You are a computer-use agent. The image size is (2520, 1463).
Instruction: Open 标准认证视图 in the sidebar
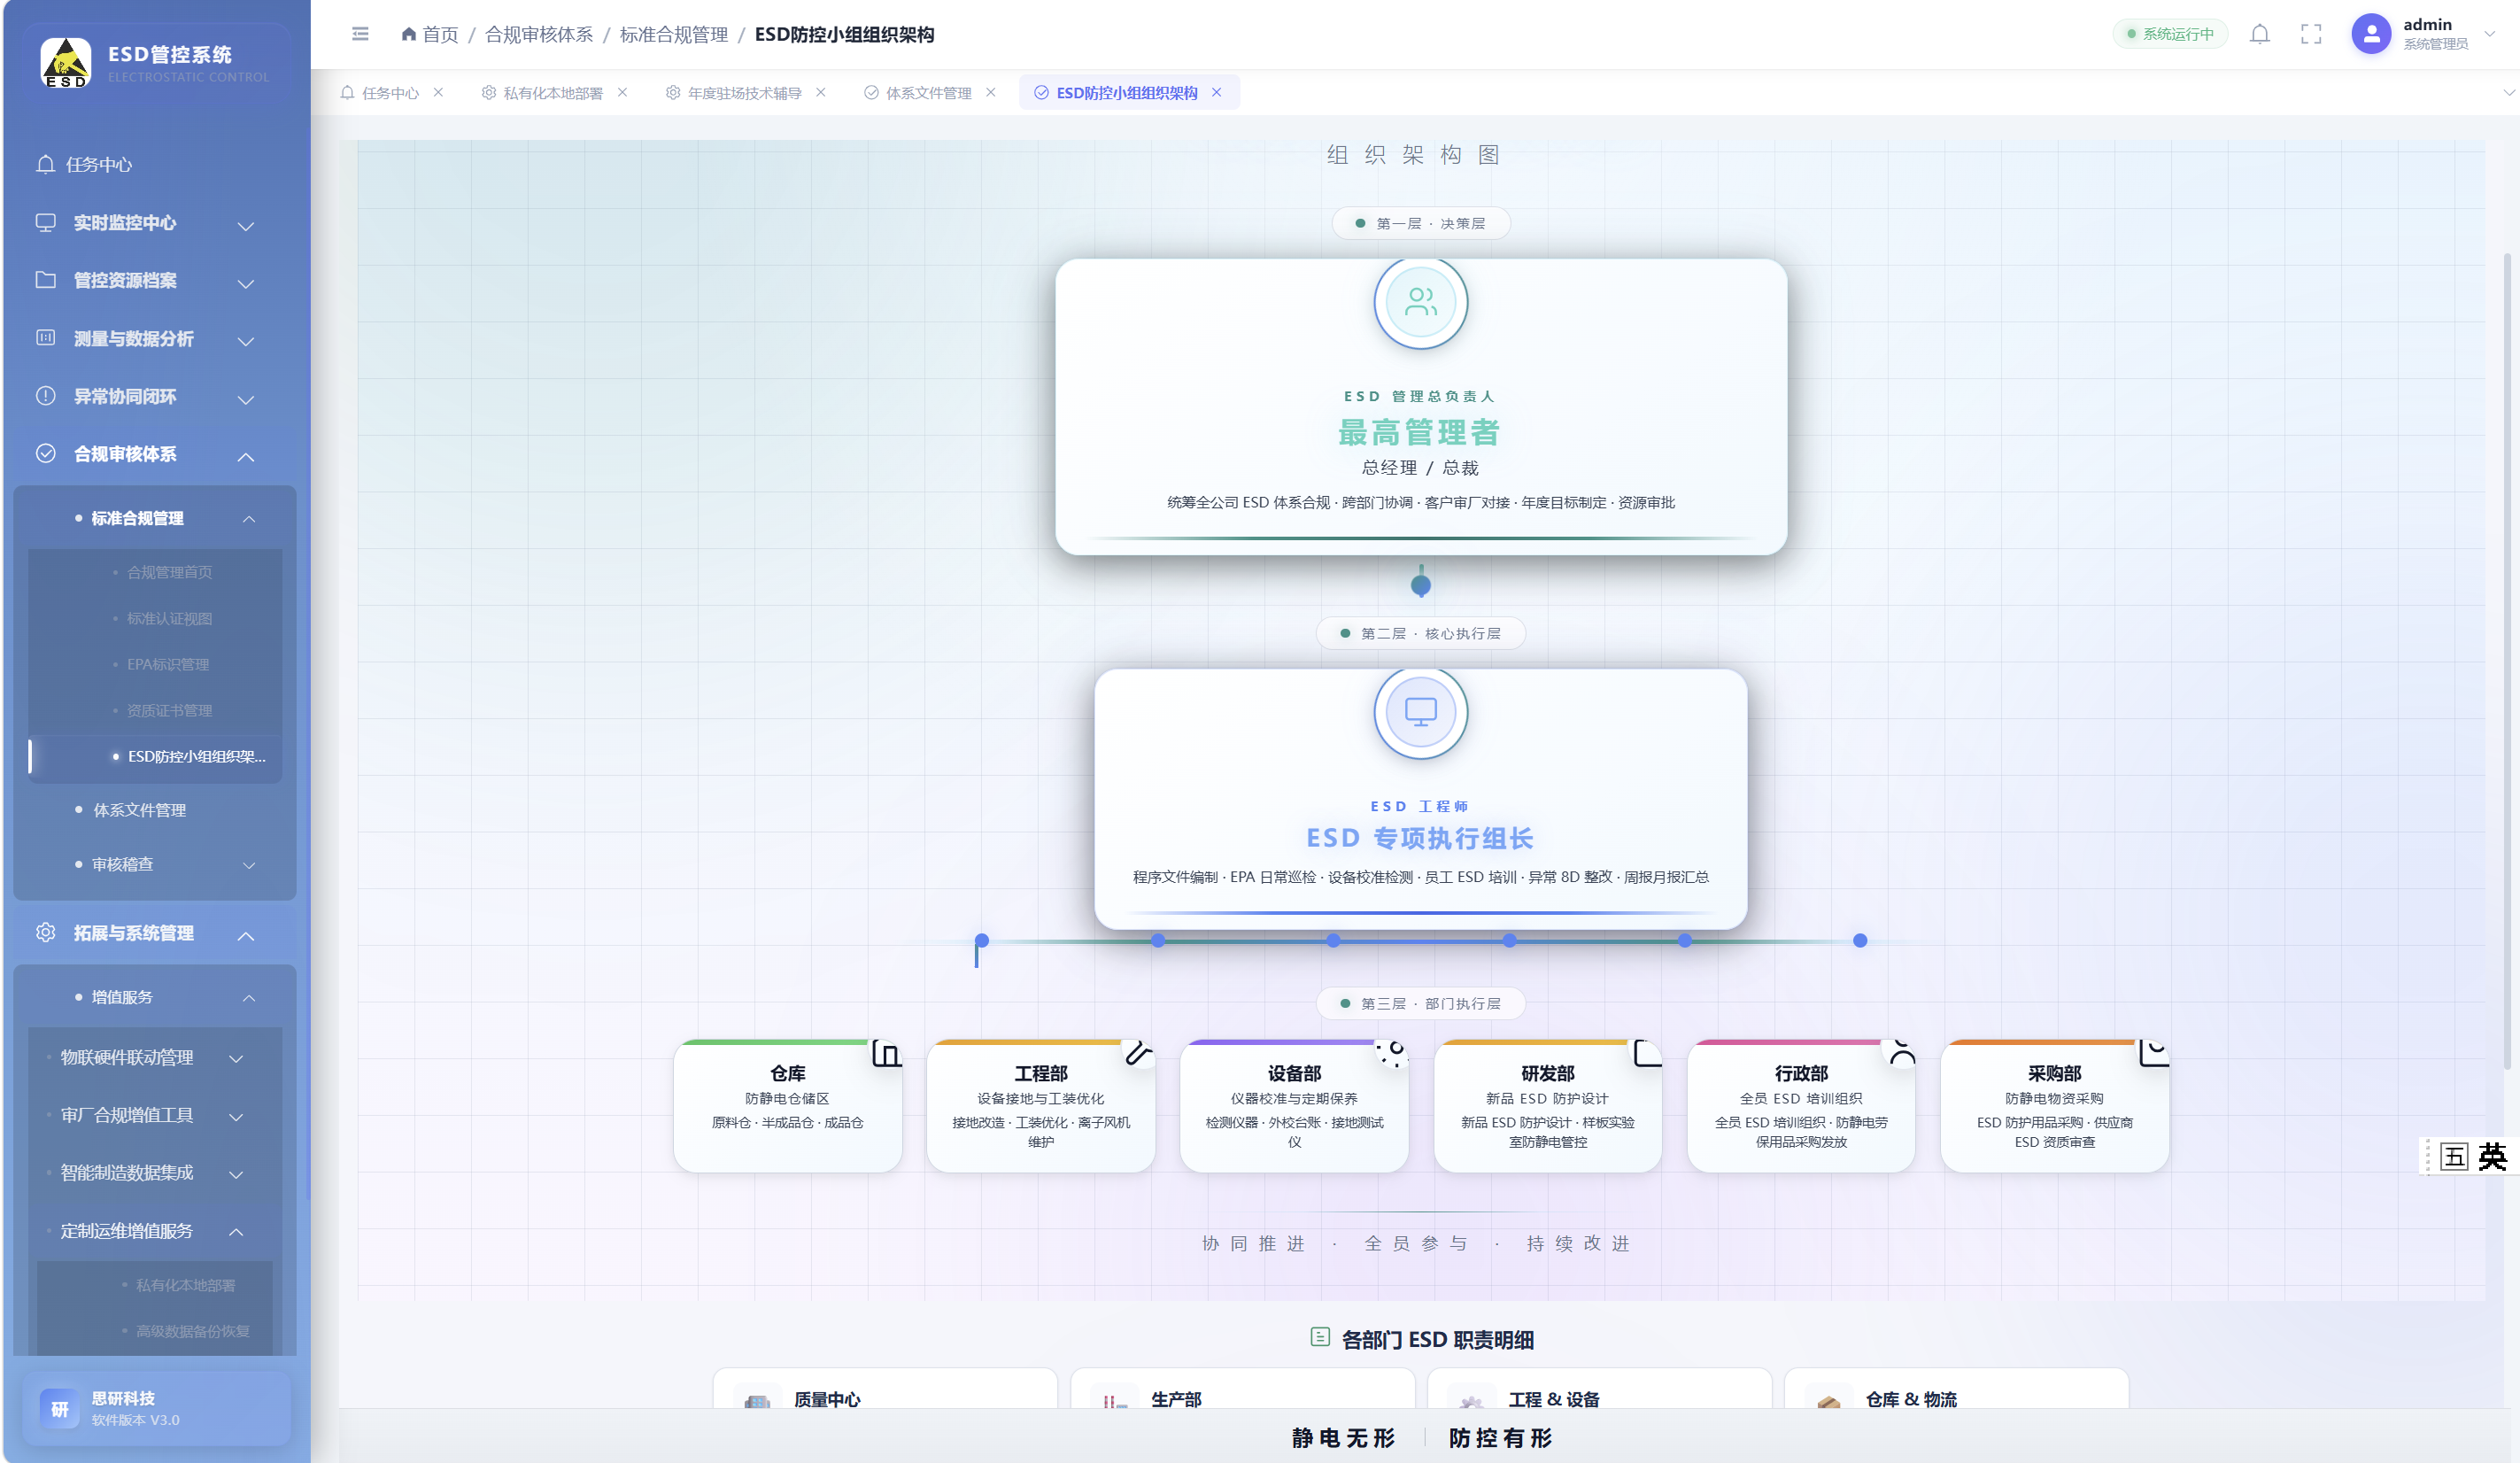click(169, 618)
